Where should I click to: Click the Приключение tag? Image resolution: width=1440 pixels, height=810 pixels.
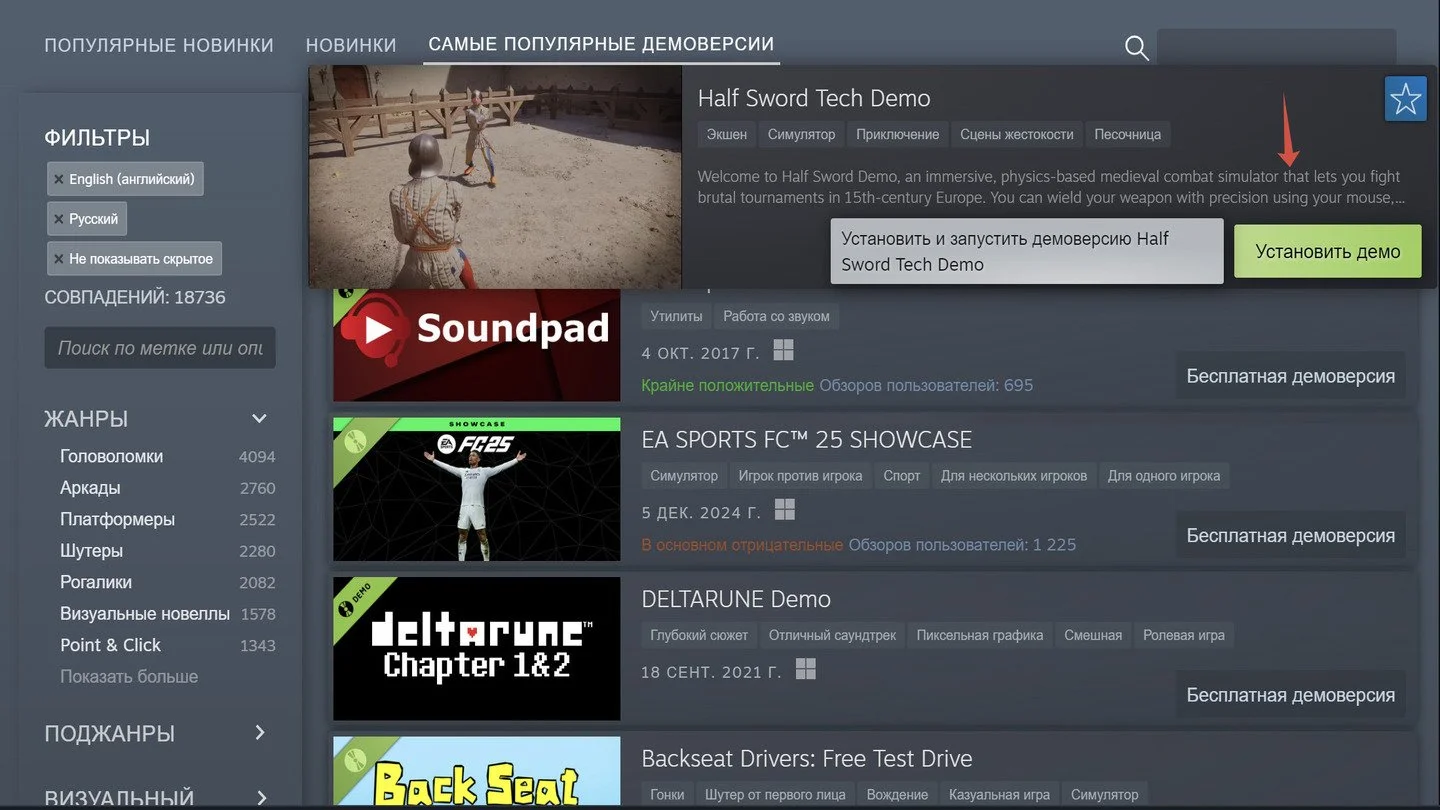coord(898,134)
